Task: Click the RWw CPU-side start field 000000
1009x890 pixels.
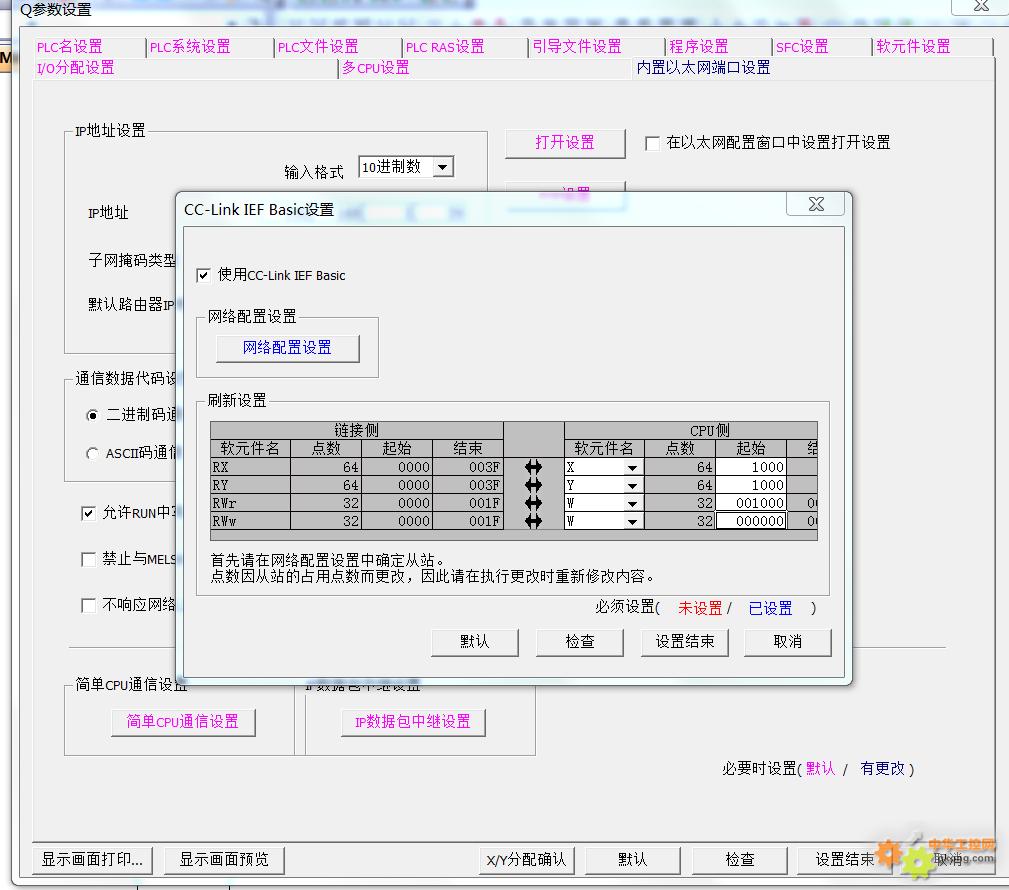Action: pyautogui.click(x=750, y=521)
